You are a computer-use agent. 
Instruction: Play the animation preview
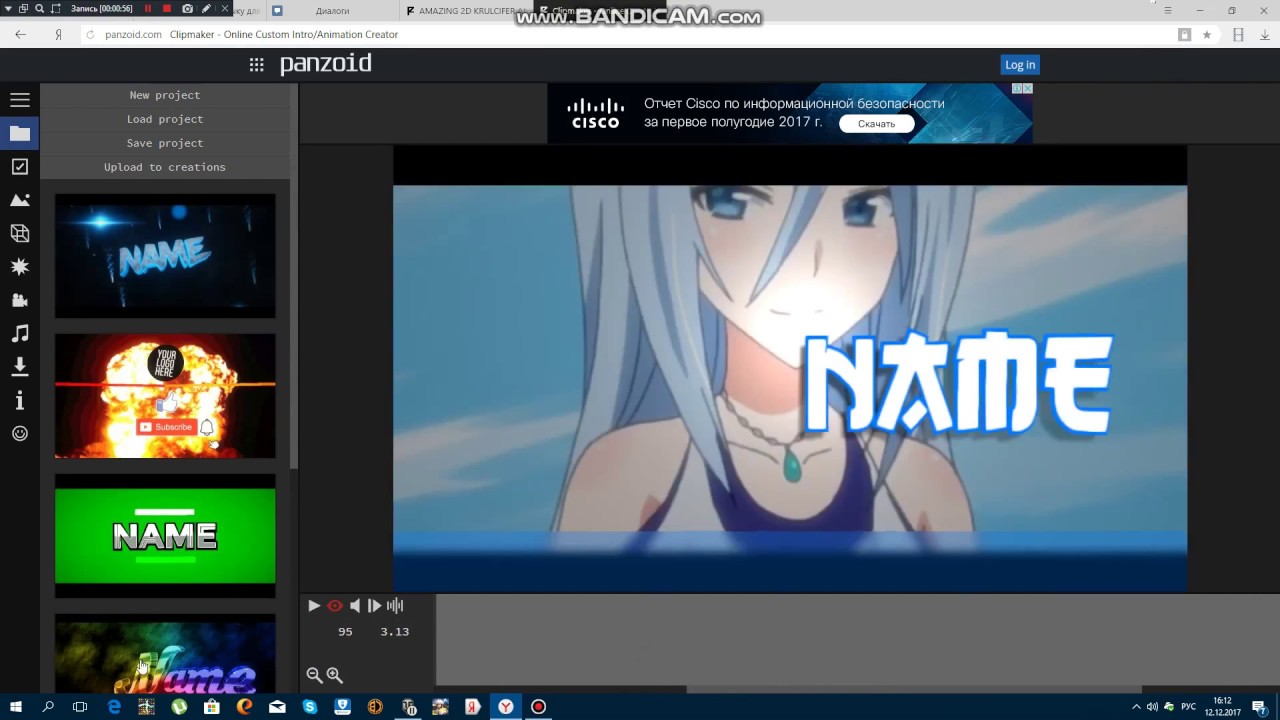point(314,605)
